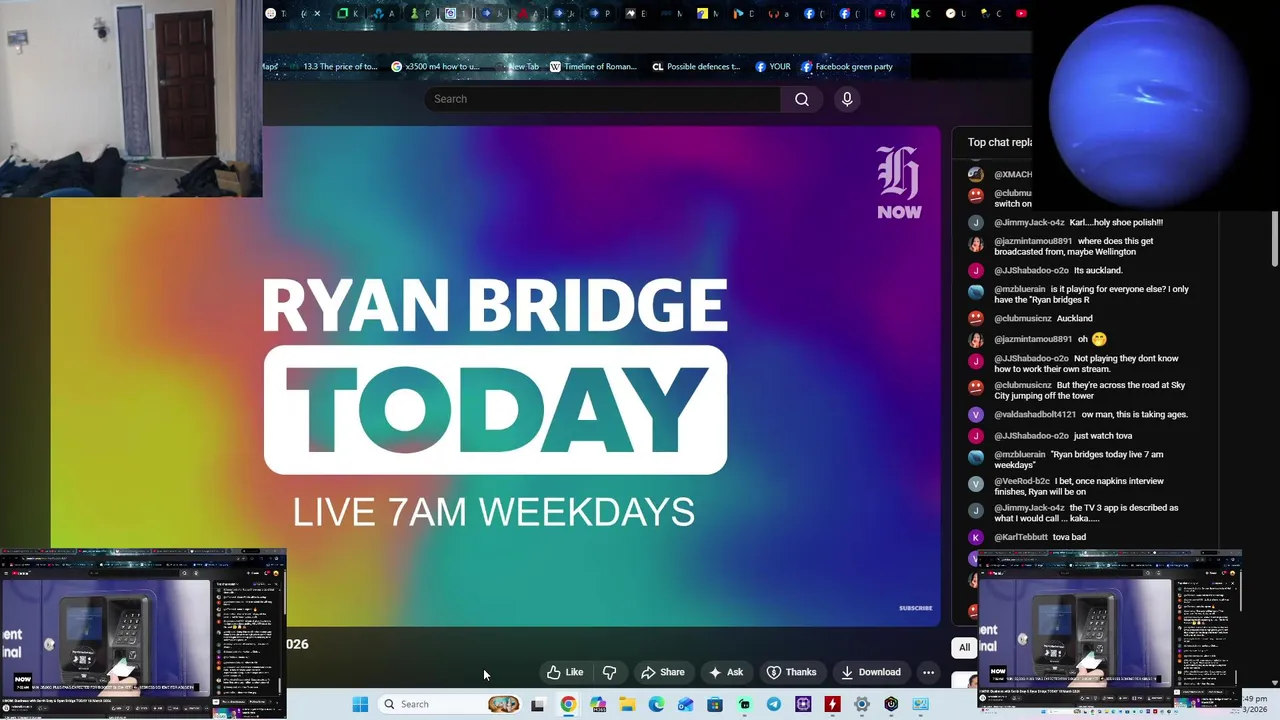
Task: Click the YouTube search magnifier button
Action: 802,99
